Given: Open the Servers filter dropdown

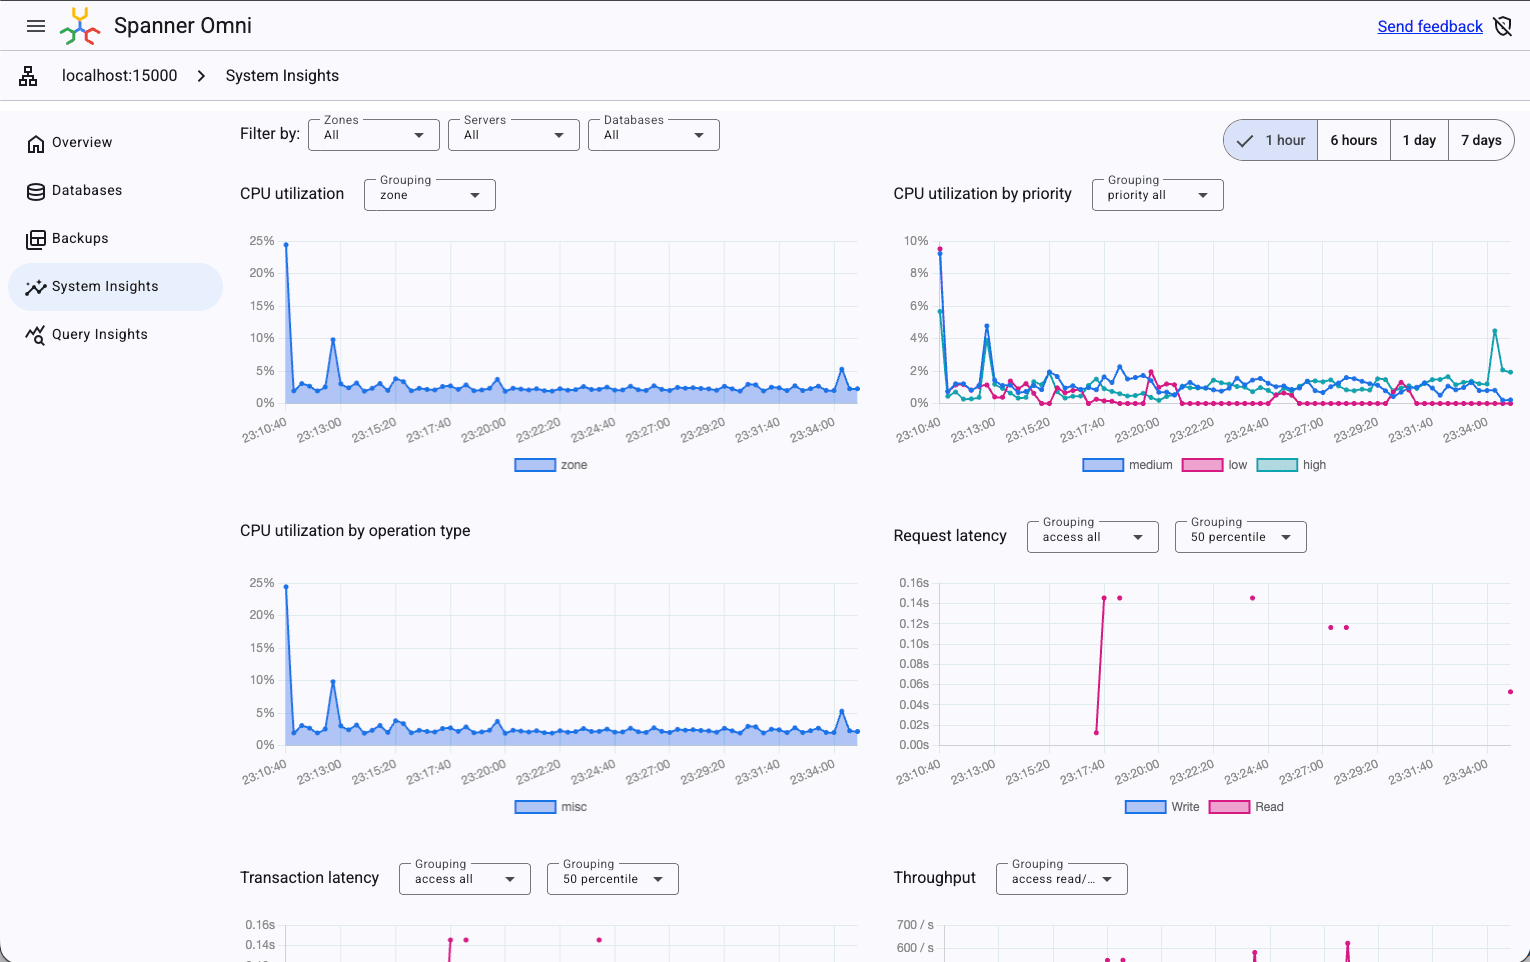Looking at the screenshot, I should click(x=515, y=135).
